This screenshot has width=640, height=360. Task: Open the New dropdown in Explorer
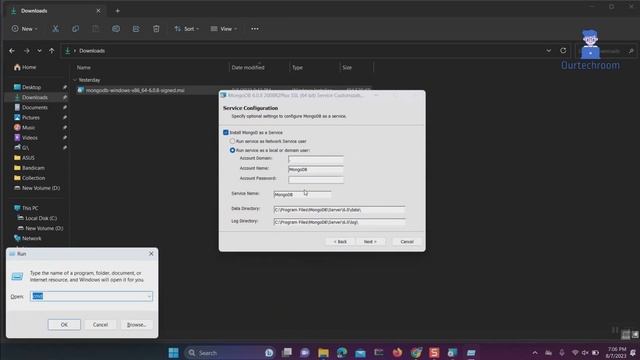pos(25,29)
